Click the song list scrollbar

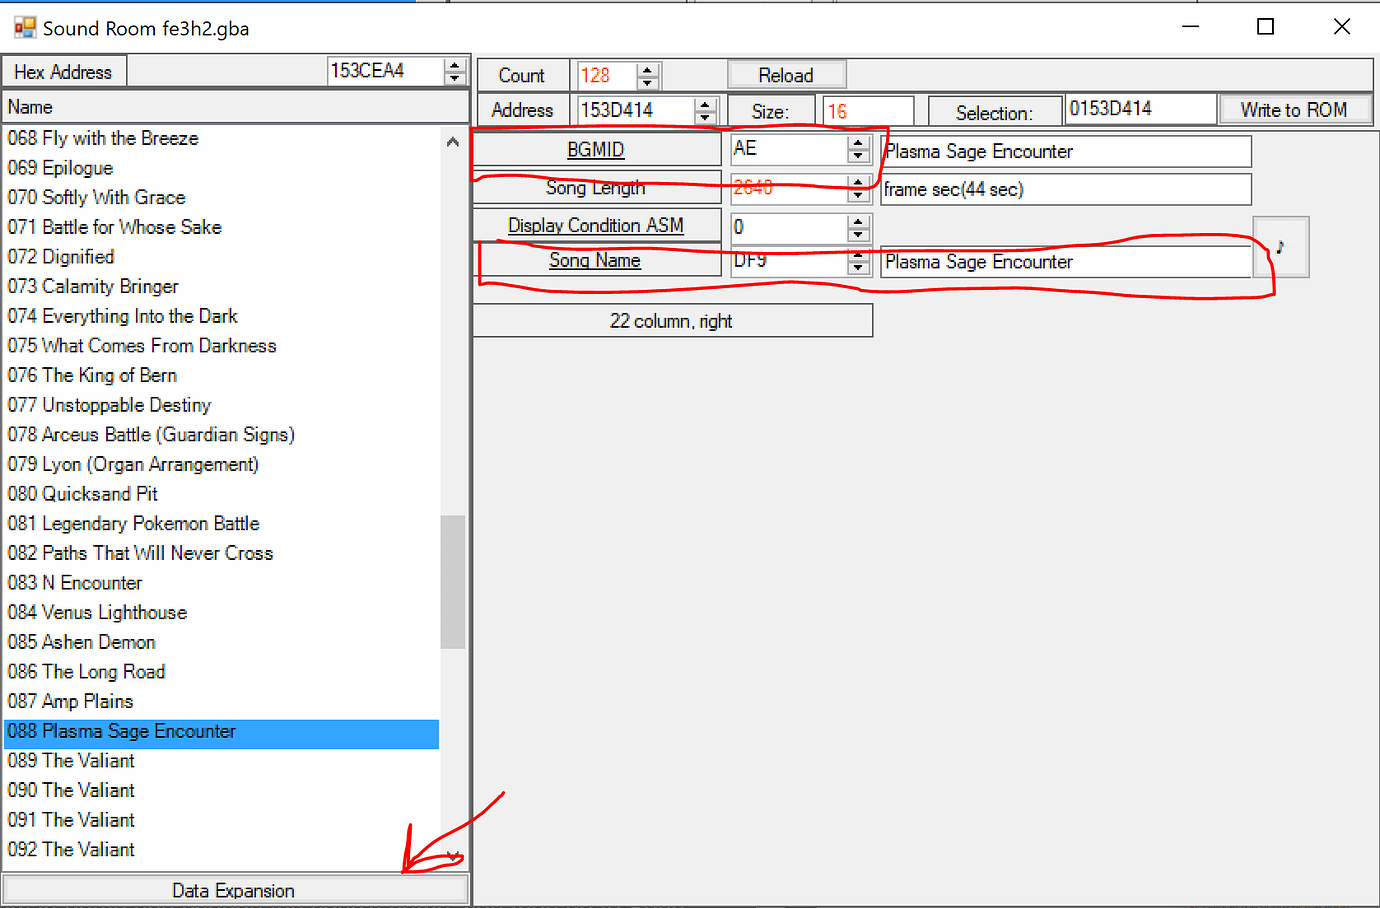[x=453, y=580]
